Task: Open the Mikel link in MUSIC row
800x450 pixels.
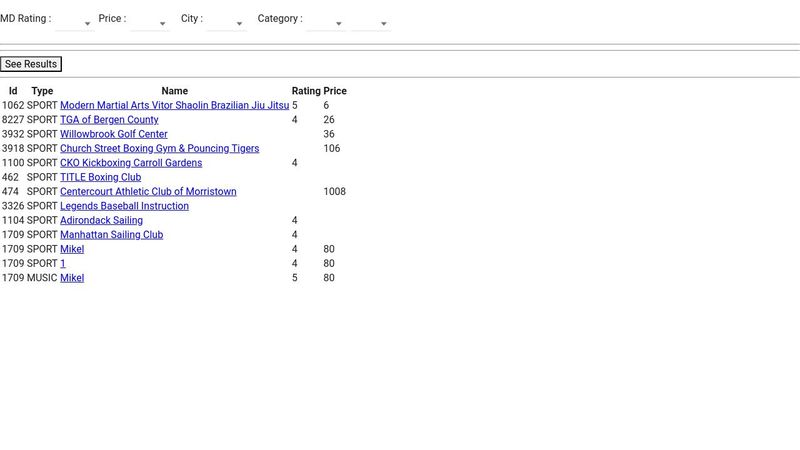Action: 72,278
